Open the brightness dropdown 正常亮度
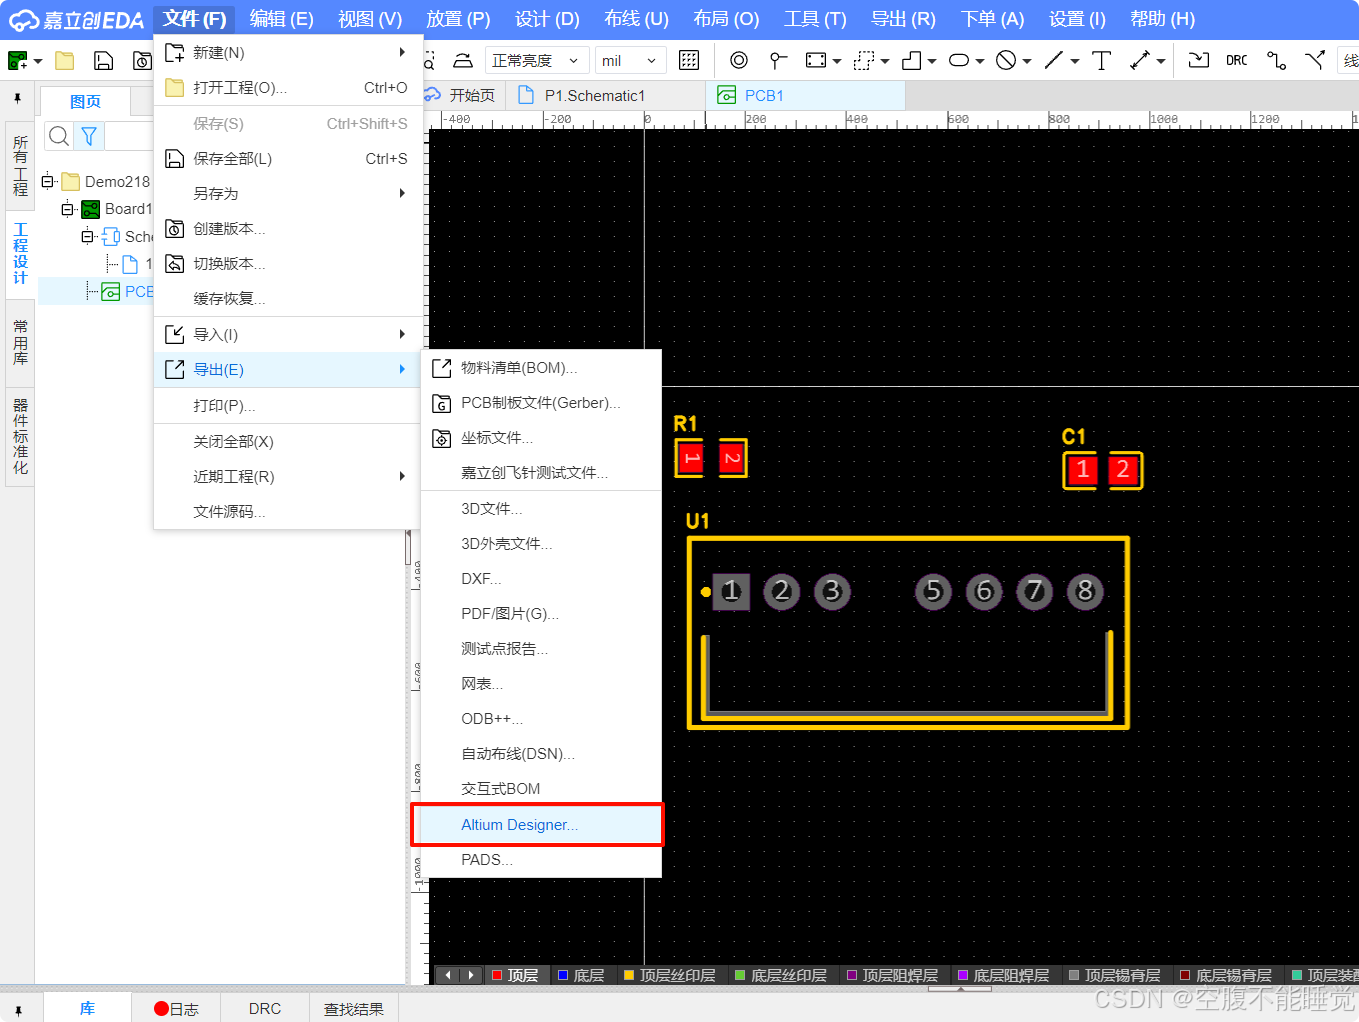This screenshot has height=1022, width=1359. tap(535, 61)
